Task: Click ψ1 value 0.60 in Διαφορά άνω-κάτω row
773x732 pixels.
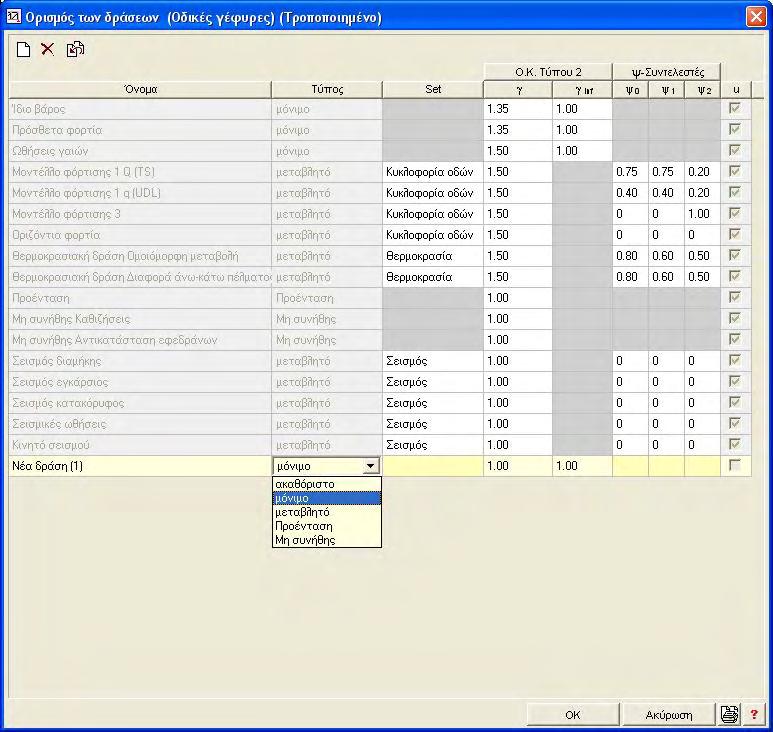Action: pos(667,277)
